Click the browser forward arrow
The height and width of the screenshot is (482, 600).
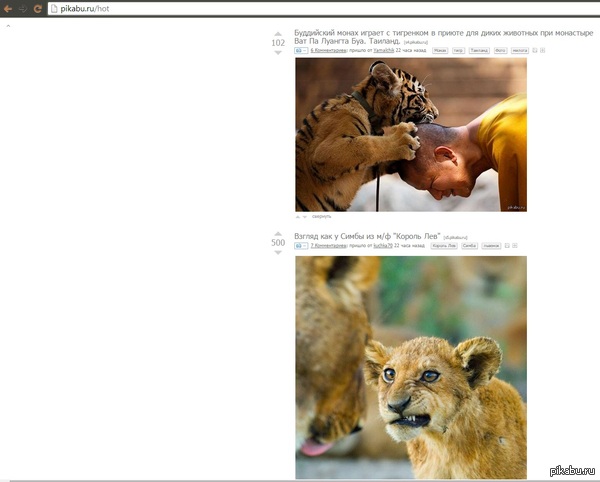[x=23, y=8]
